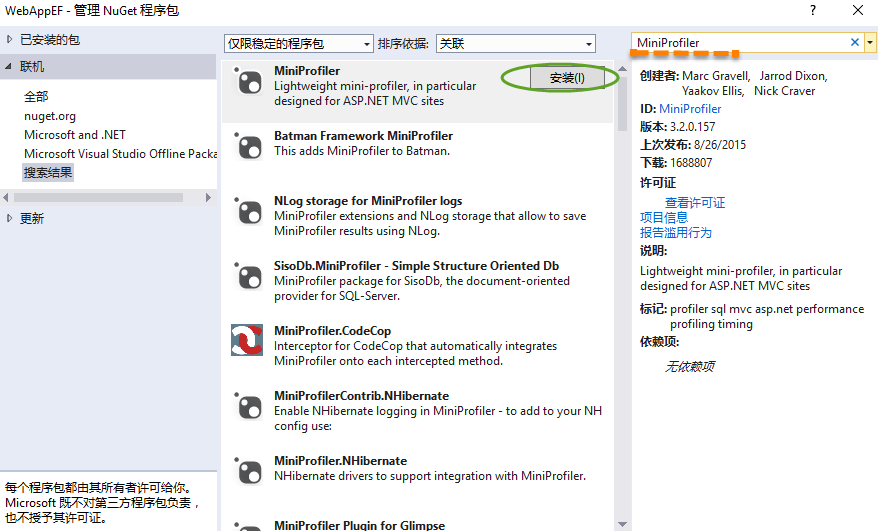Viewport: 878px width, 531px height.
Task: Click the MiniProfiler.NHibernate package icon
Action: pos(247,472)
